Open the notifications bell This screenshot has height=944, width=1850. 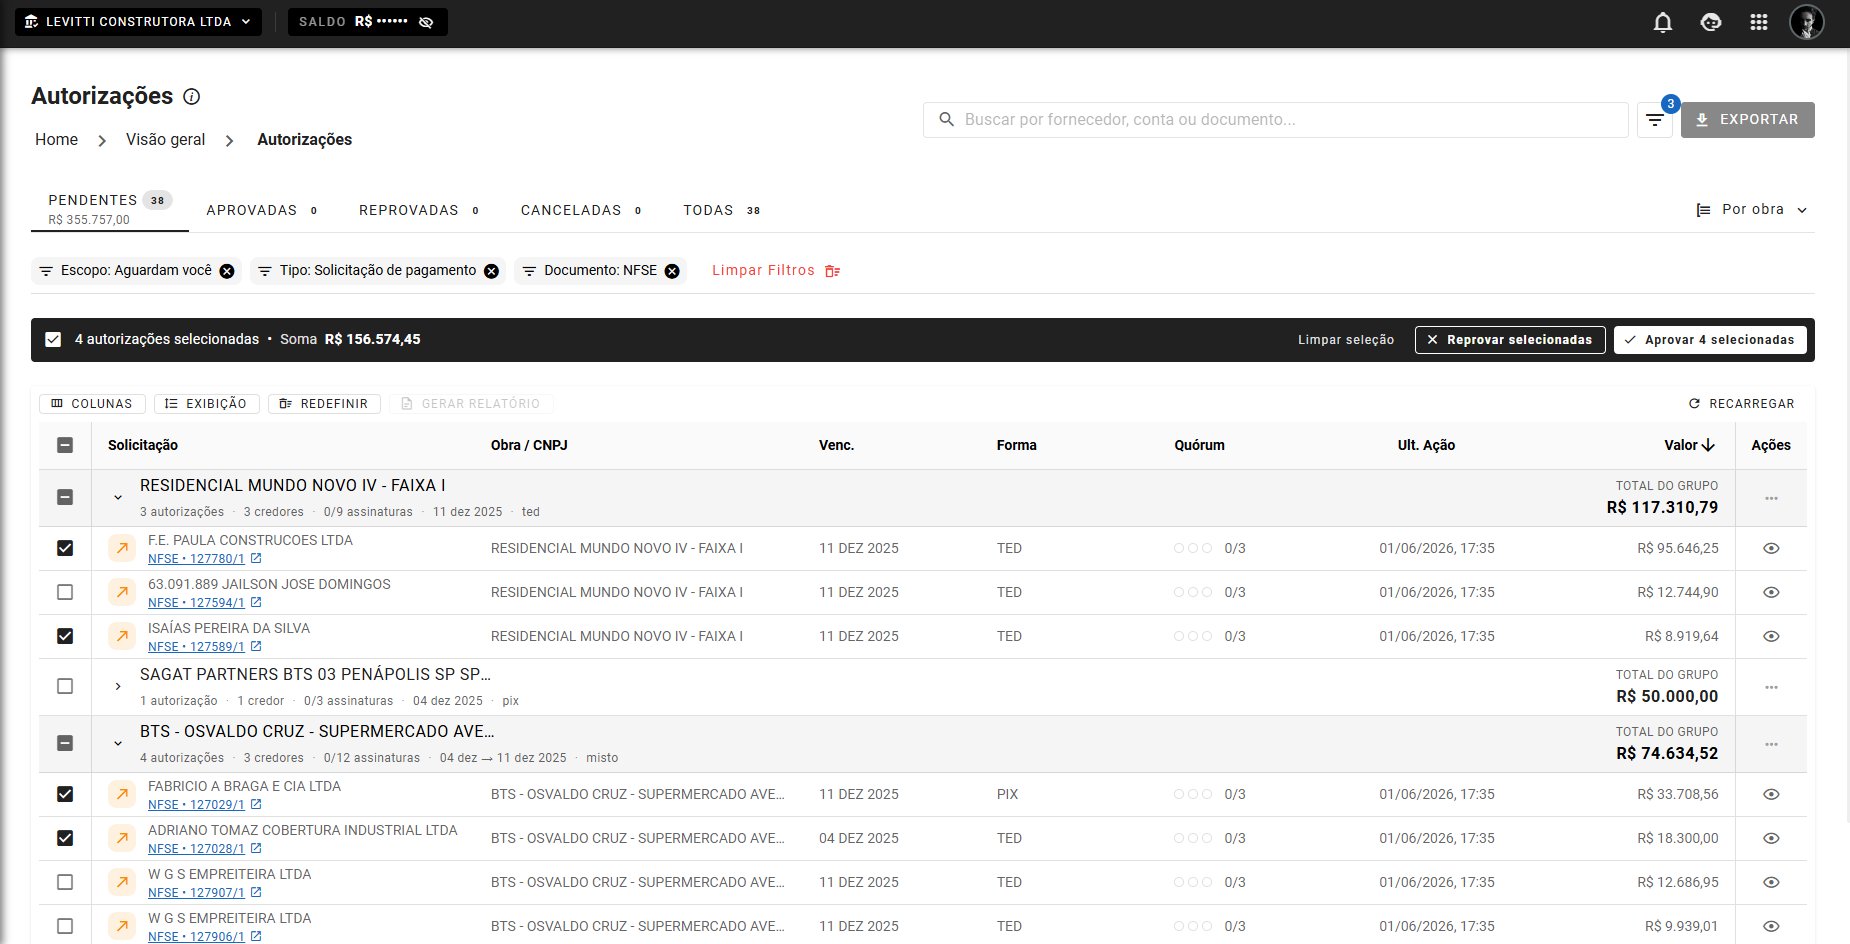click(1663, 22)
